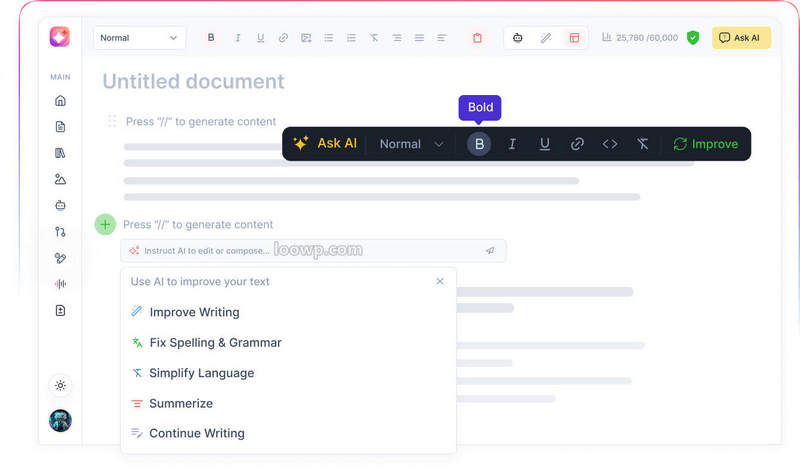Viewport: 800px width, 474px height.
Task: Open the Normal text style dropdown in the top toolbar
Action: [x=139, y=38]
